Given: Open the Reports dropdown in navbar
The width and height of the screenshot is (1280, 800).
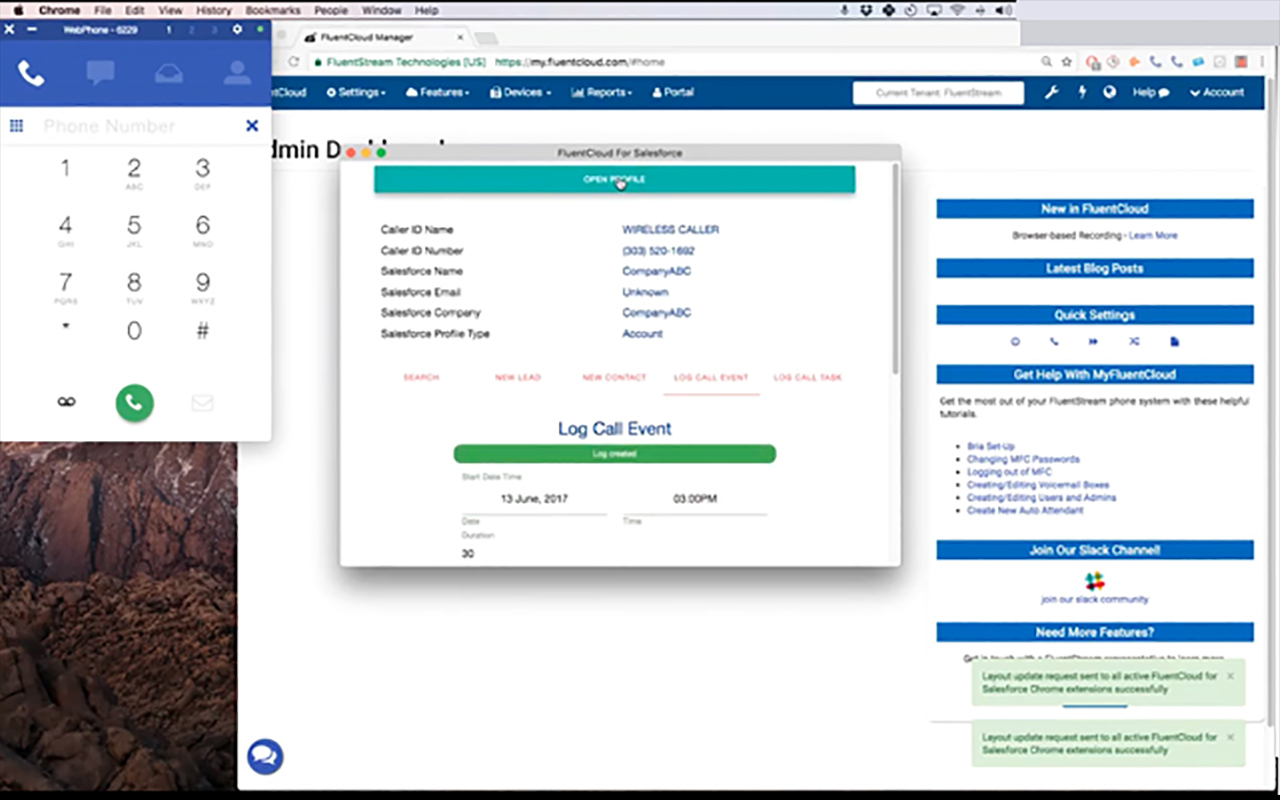Looking at the screenshot, I should (602, 92).
